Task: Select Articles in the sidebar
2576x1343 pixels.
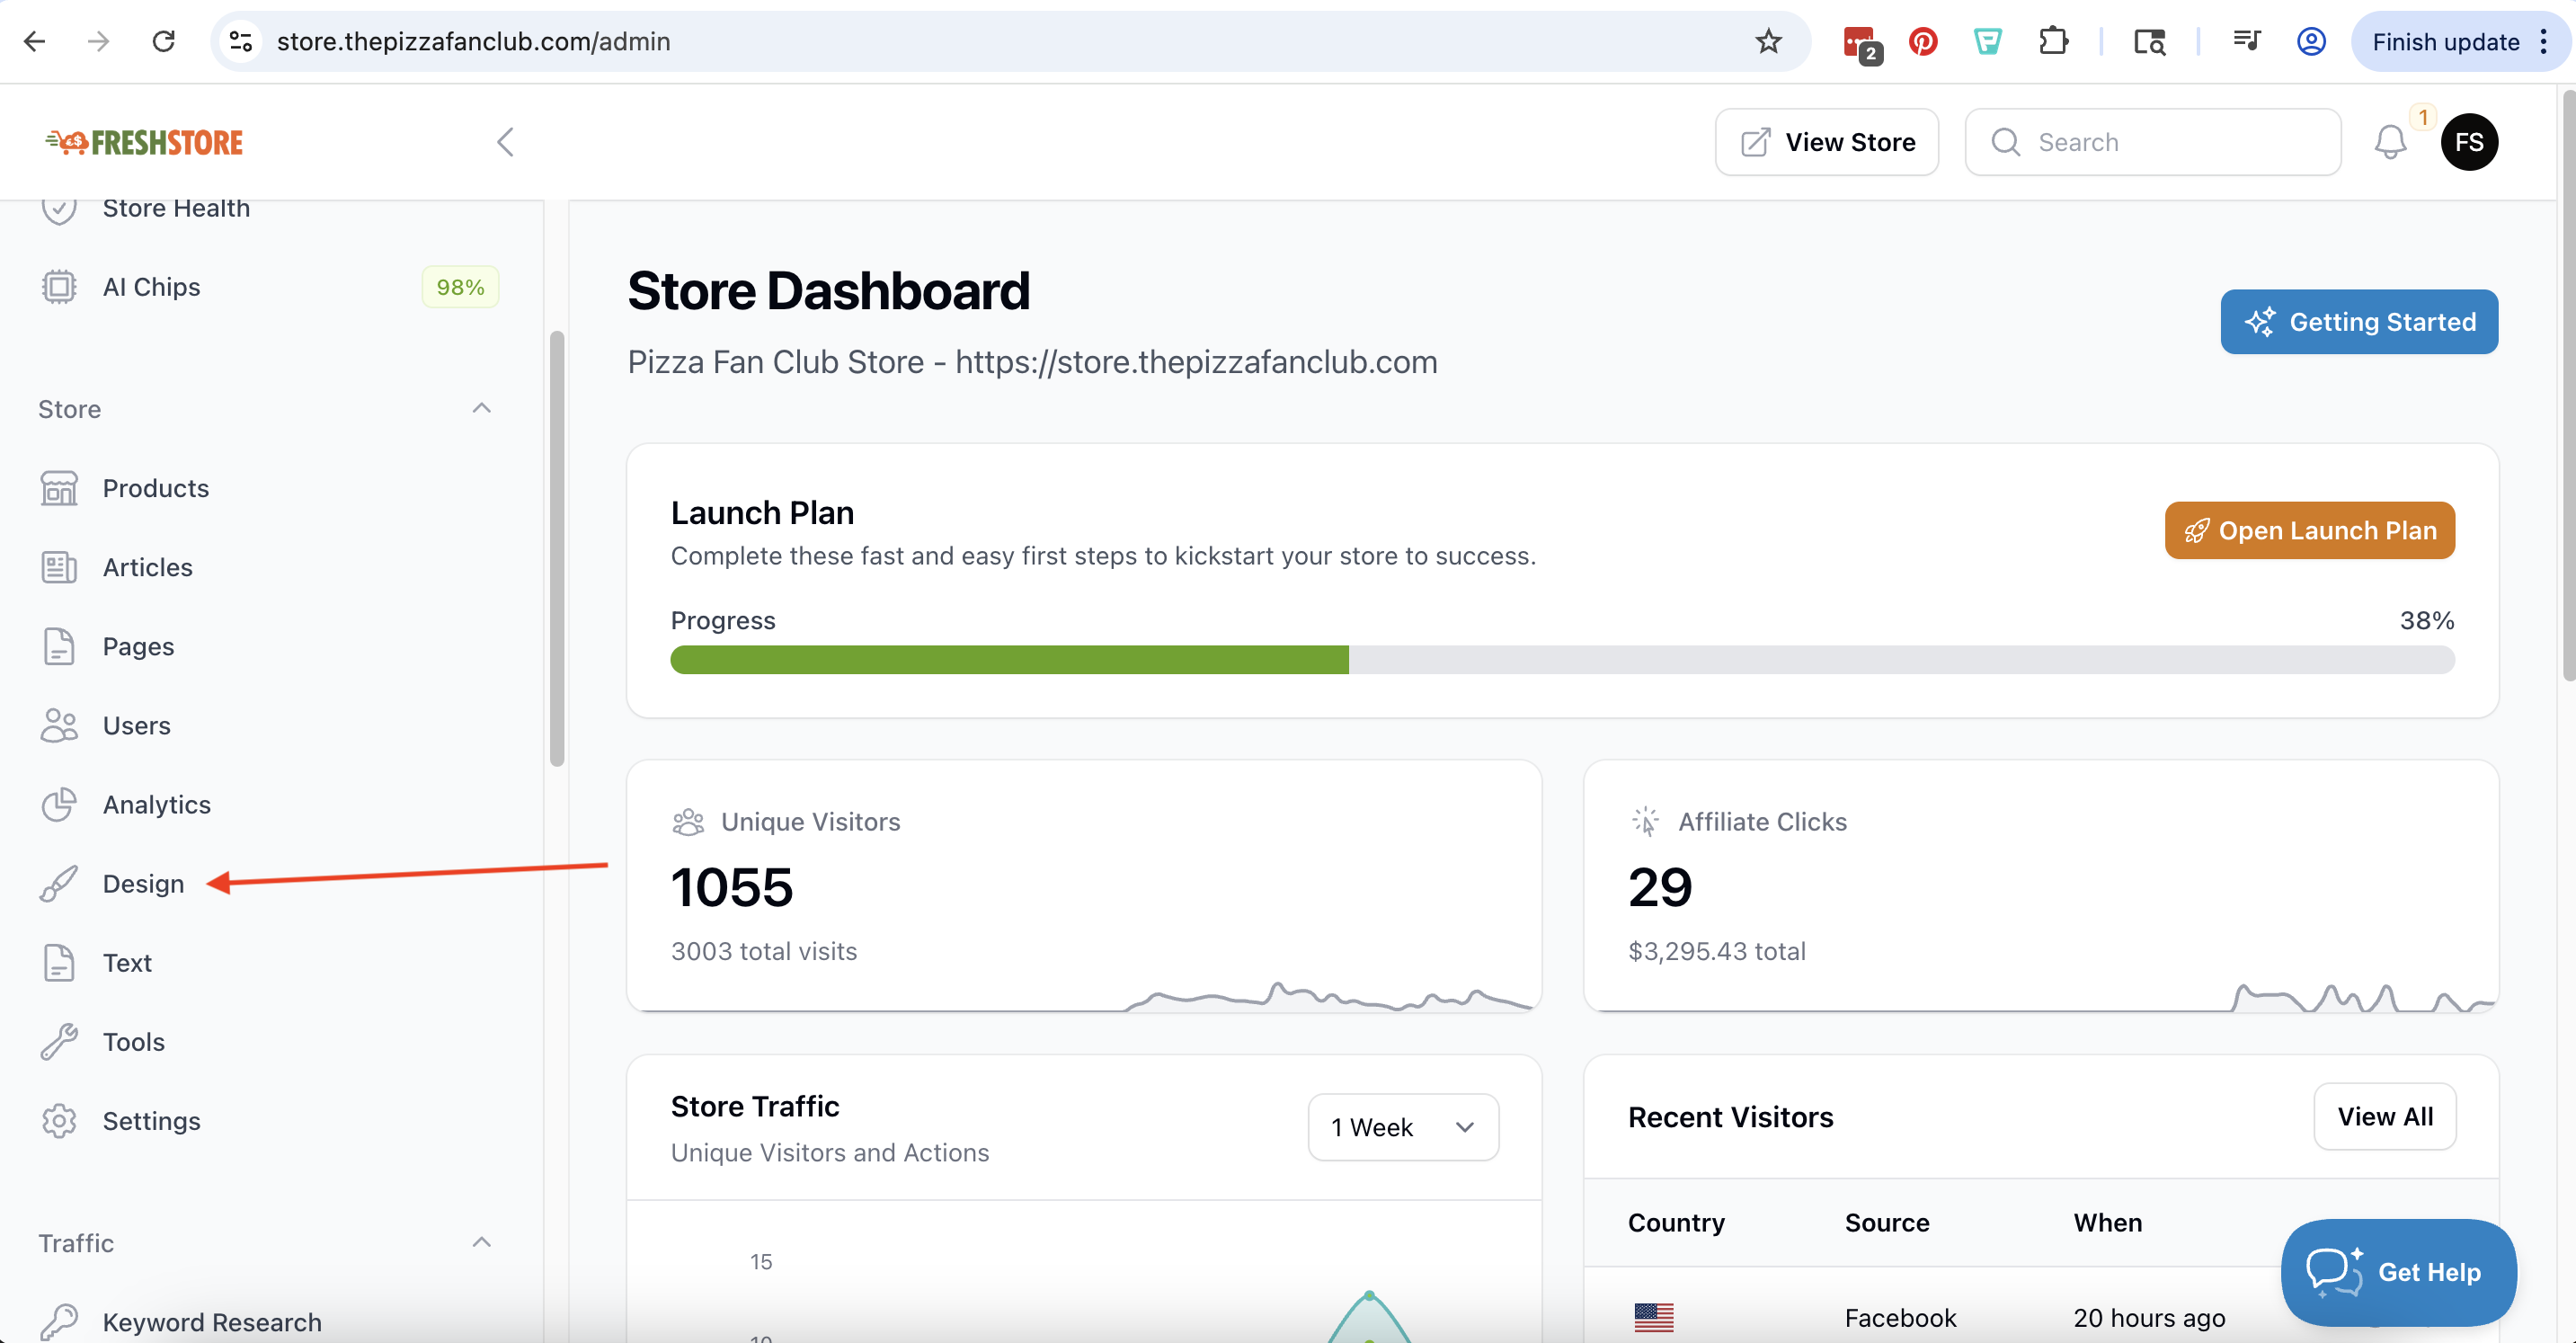Action: click(147, 567)
